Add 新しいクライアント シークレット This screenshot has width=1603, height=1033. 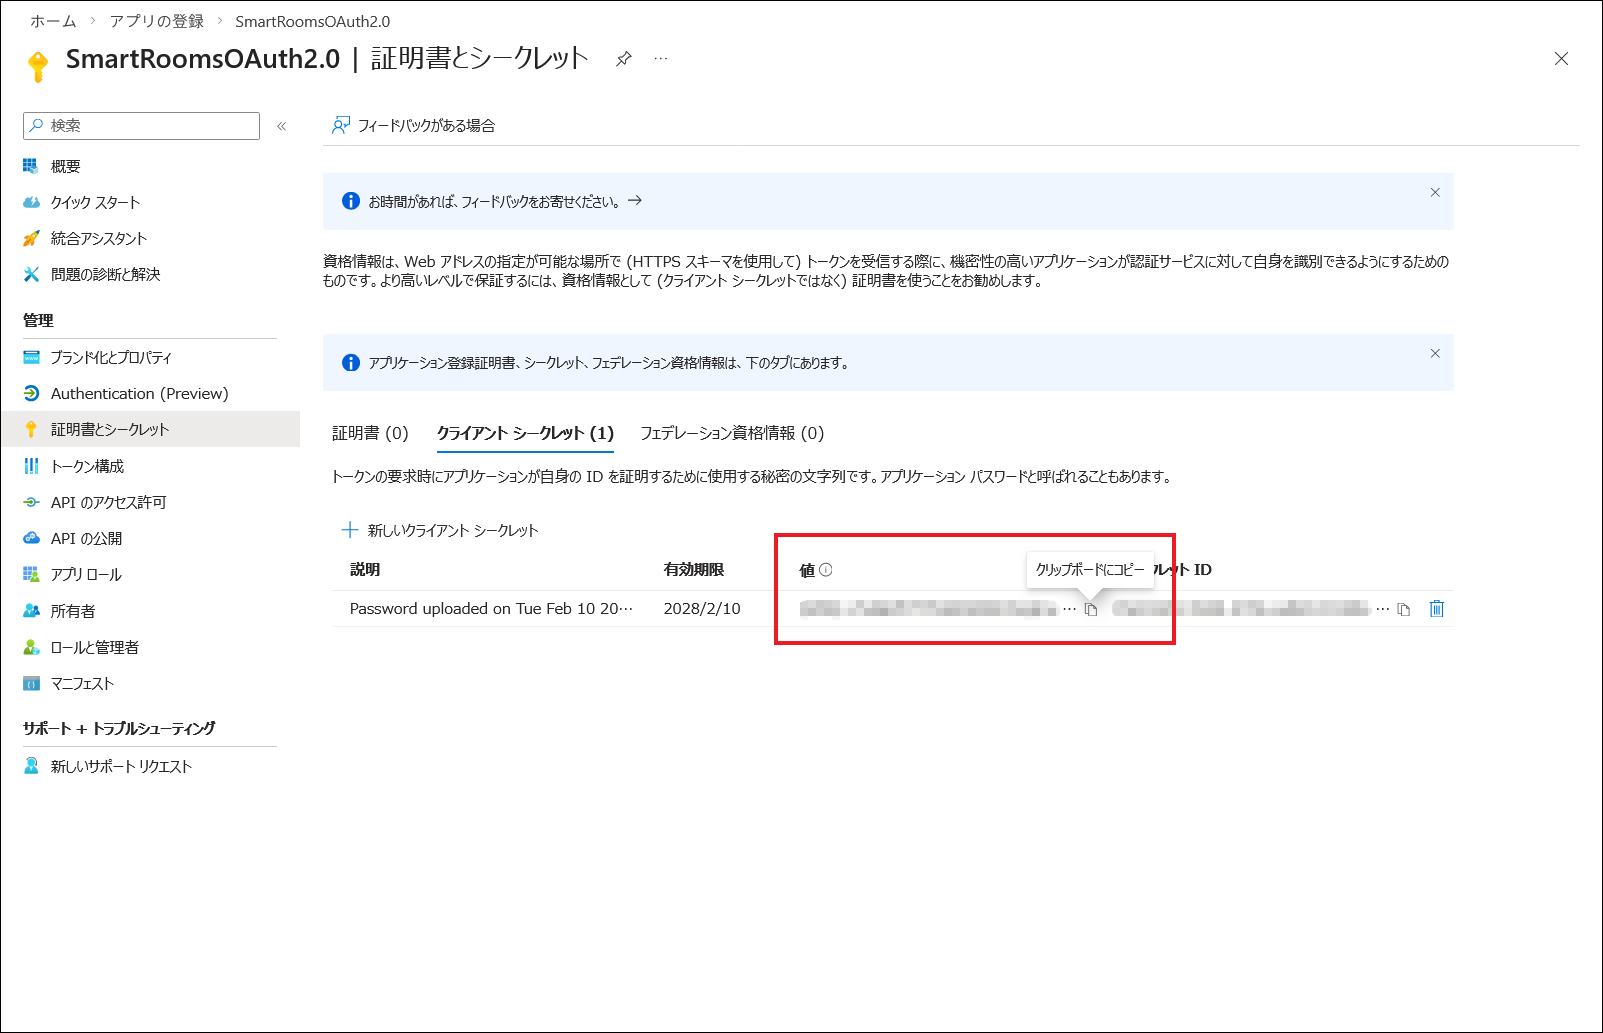tap(441, 530)
